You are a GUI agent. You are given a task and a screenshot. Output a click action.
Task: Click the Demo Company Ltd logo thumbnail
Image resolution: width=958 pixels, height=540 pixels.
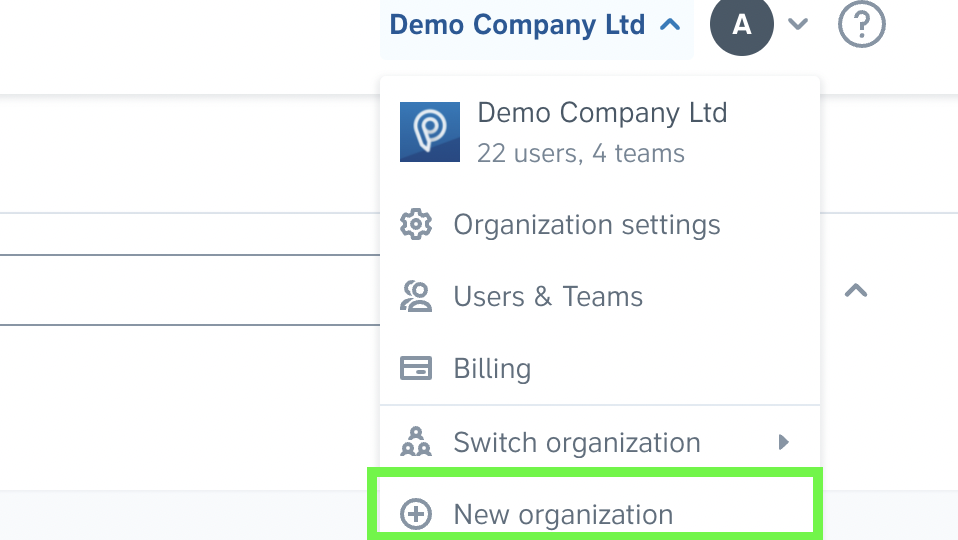[430, 132]
